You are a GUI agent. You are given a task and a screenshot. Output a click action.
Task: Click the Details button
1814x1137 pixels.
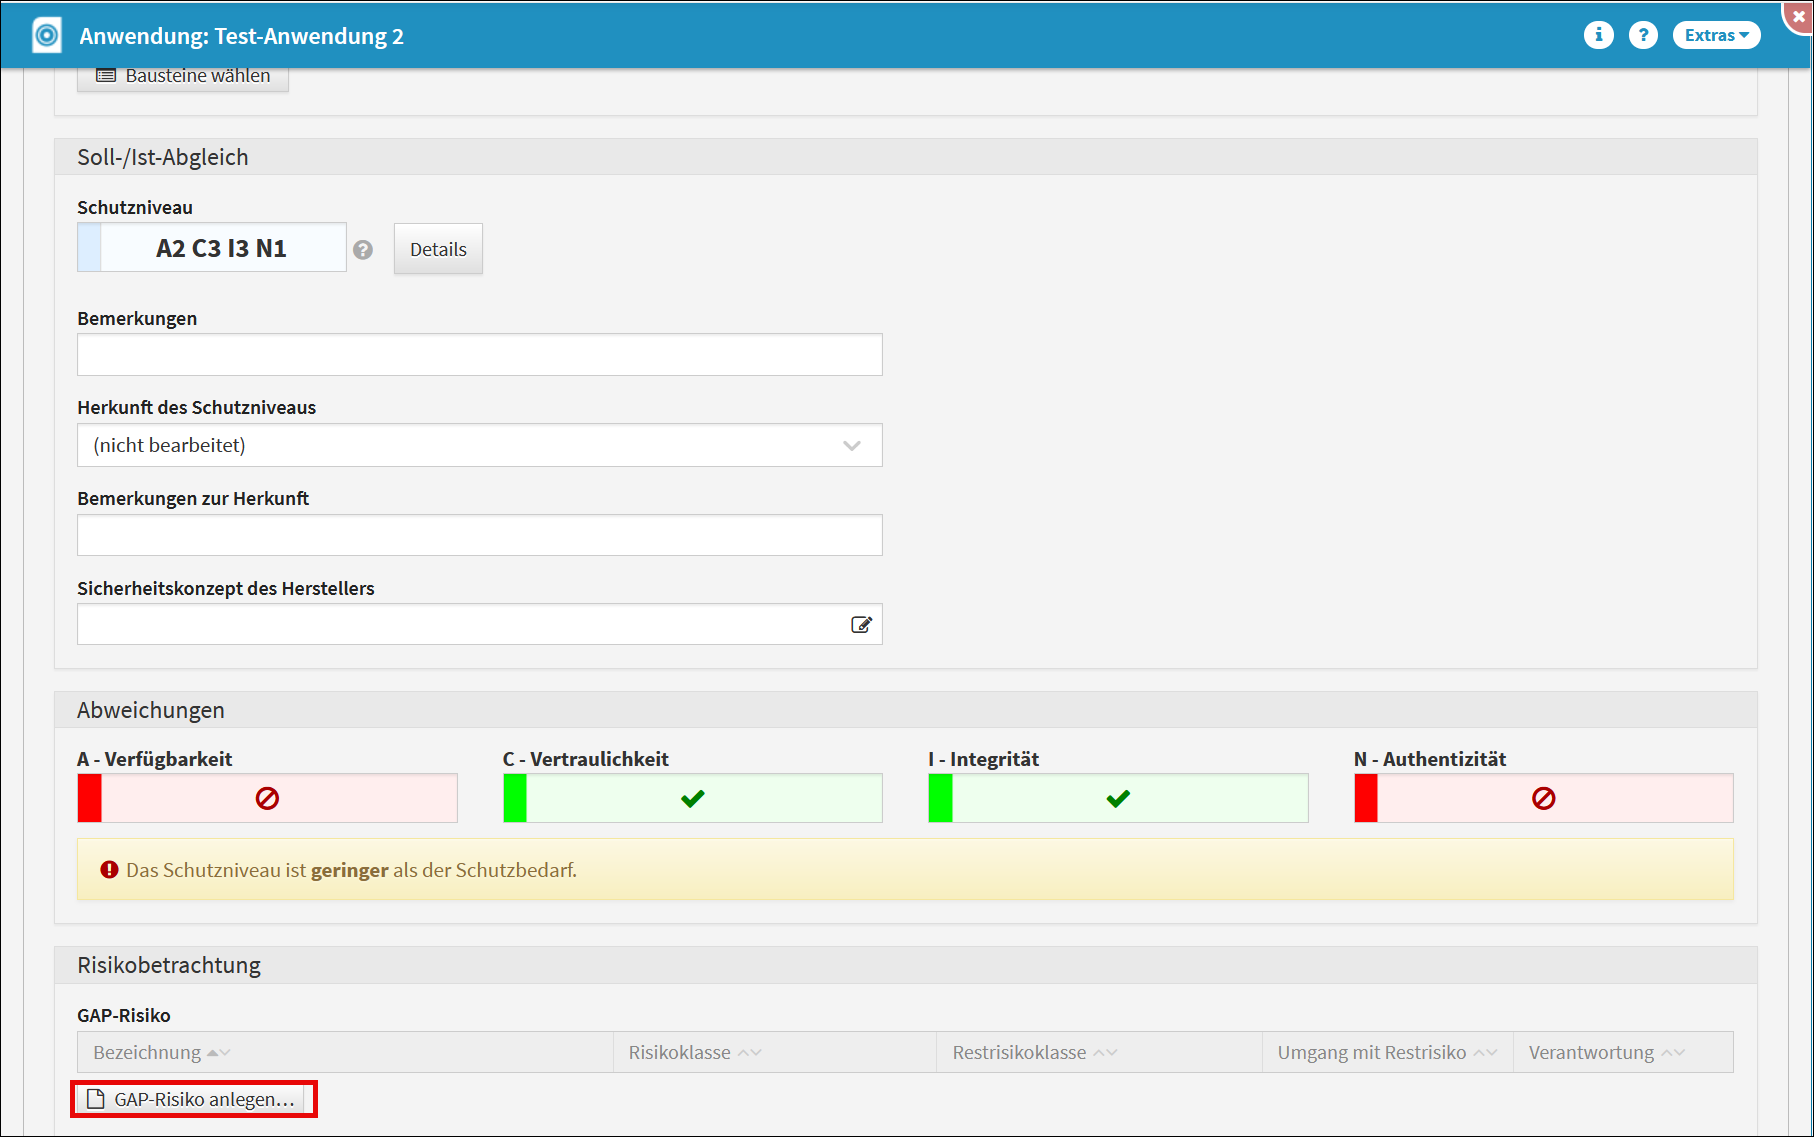click(438, 249)
